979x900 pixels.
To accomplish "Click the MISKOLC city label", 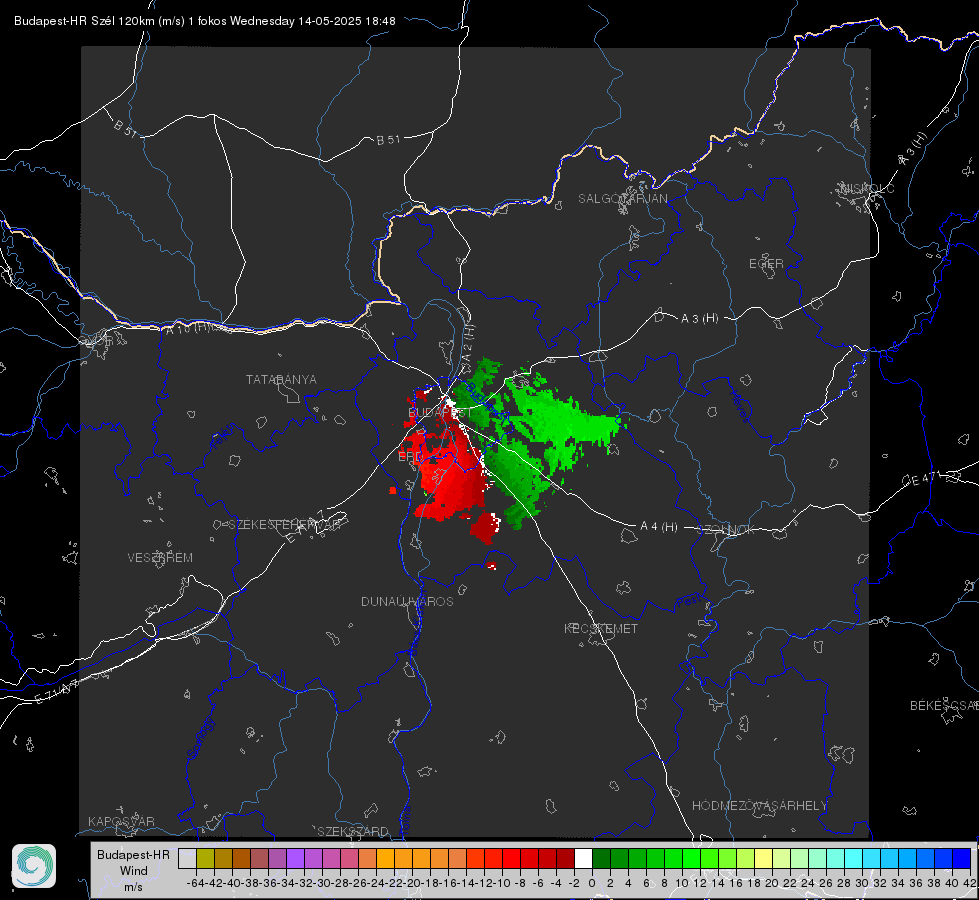I will point(867,189).
